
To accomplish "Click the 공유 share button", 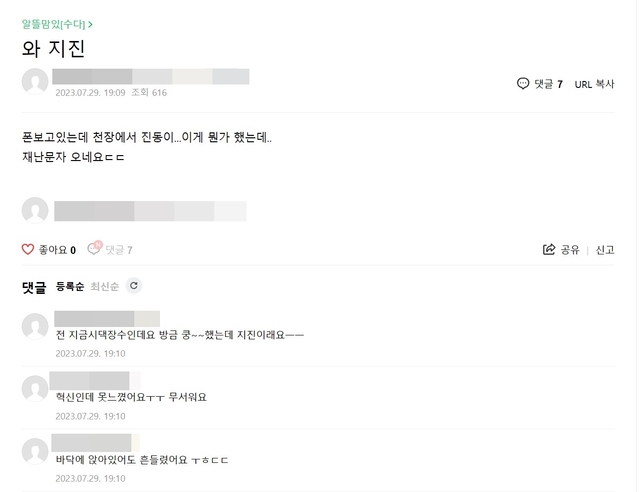I will [569, 249].
